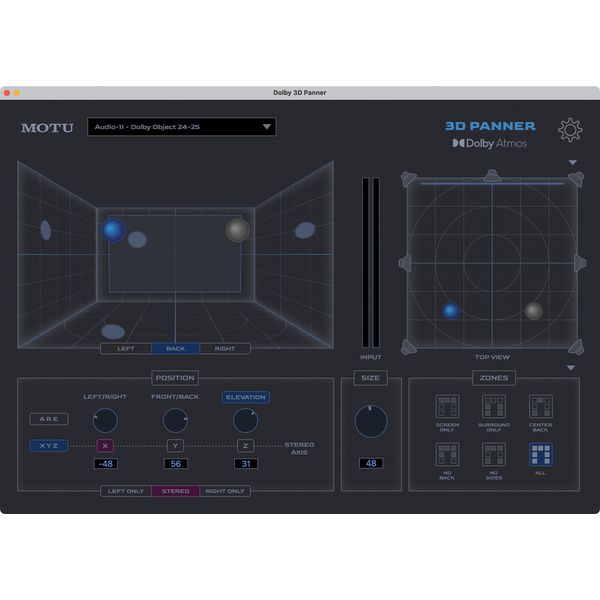The image size is (600, 600).
Task: Click the Size value field showing 48
Action: tap(371, 463)
